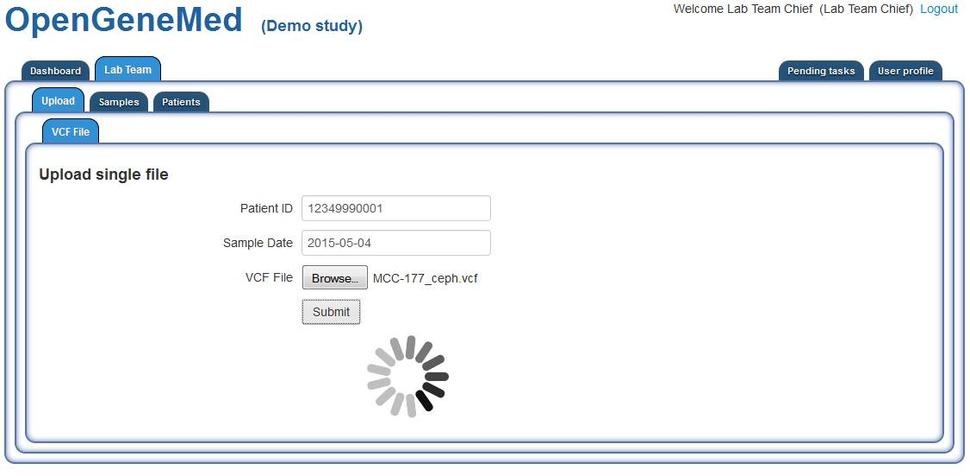Click the Patient ID input field
The image size is (970, 476).
point(395,208)
